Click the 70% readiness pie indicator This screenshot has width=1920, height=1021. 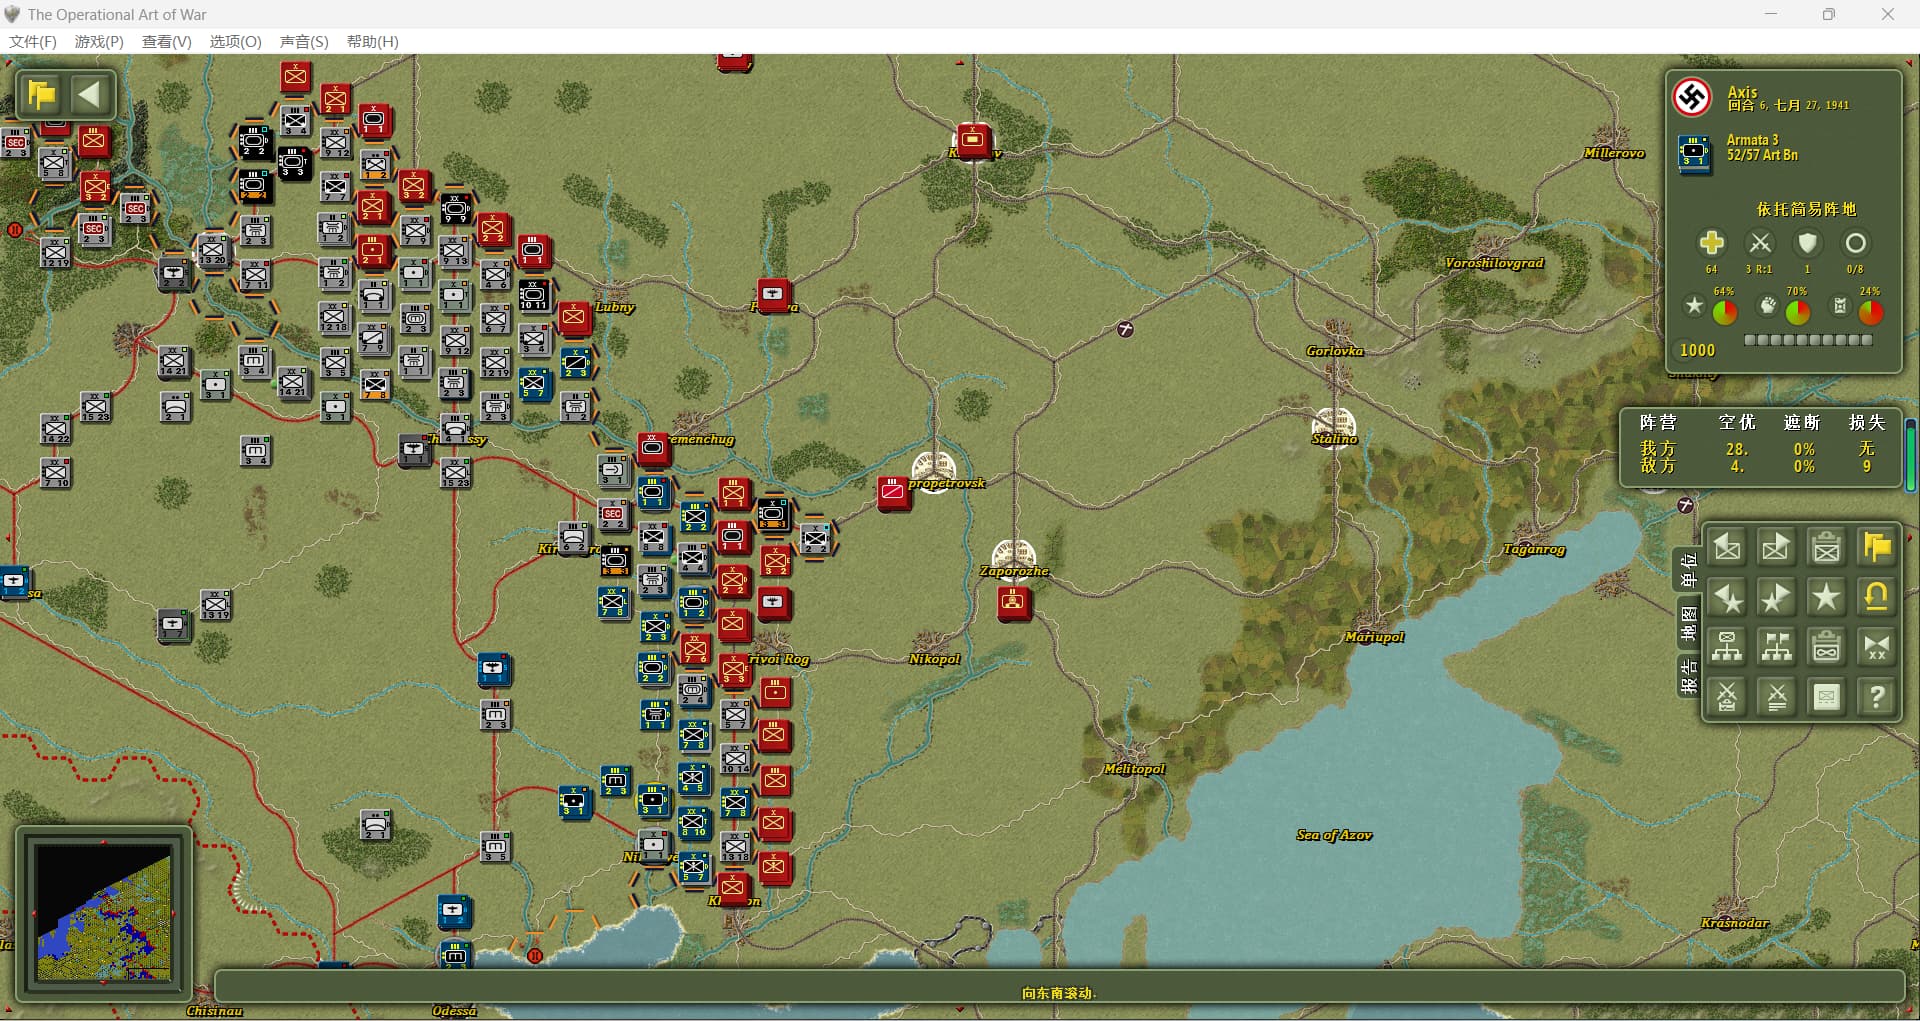pyautogui.click(x=1797, y=312)
